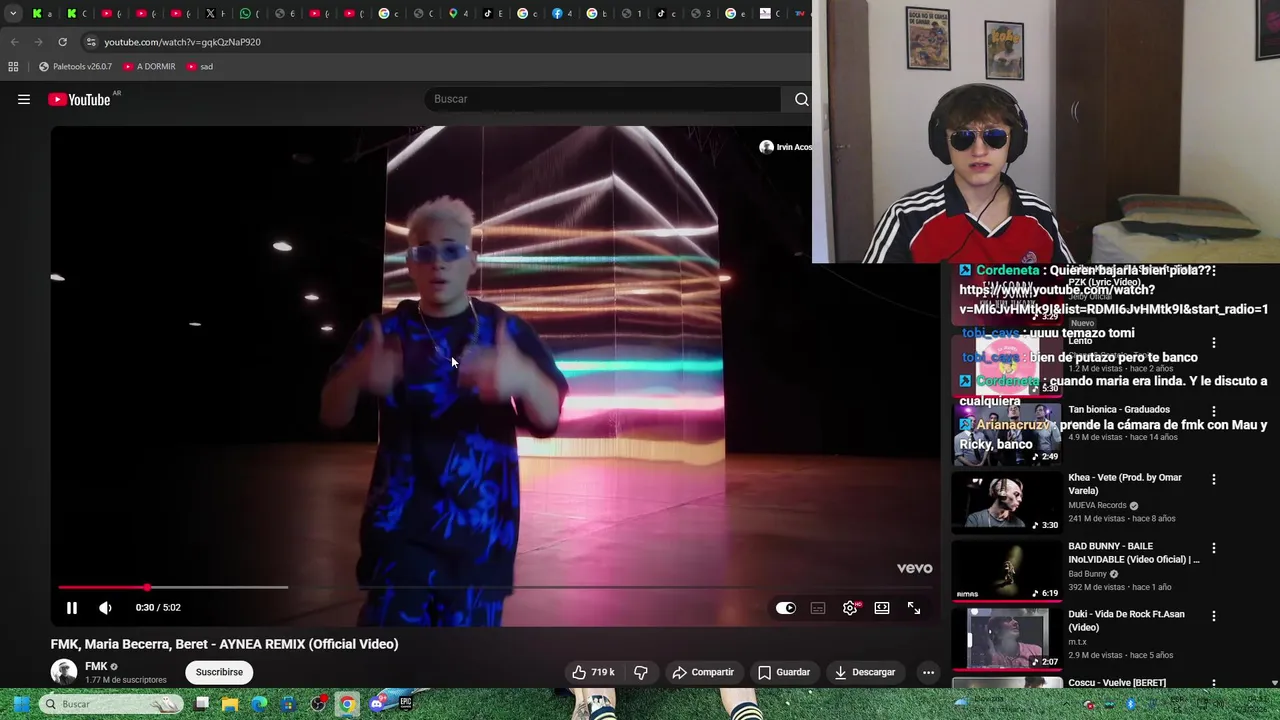Open Microsoft Edge from the taskbar
The image size is (1280, 720).
(259, 704)
